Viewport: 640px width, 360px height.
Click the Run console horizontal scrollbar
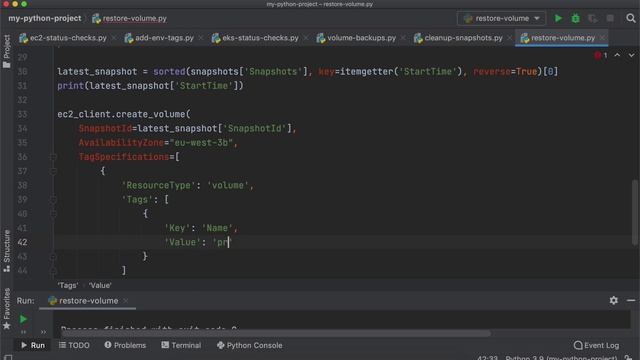click(x=276, y=333)
